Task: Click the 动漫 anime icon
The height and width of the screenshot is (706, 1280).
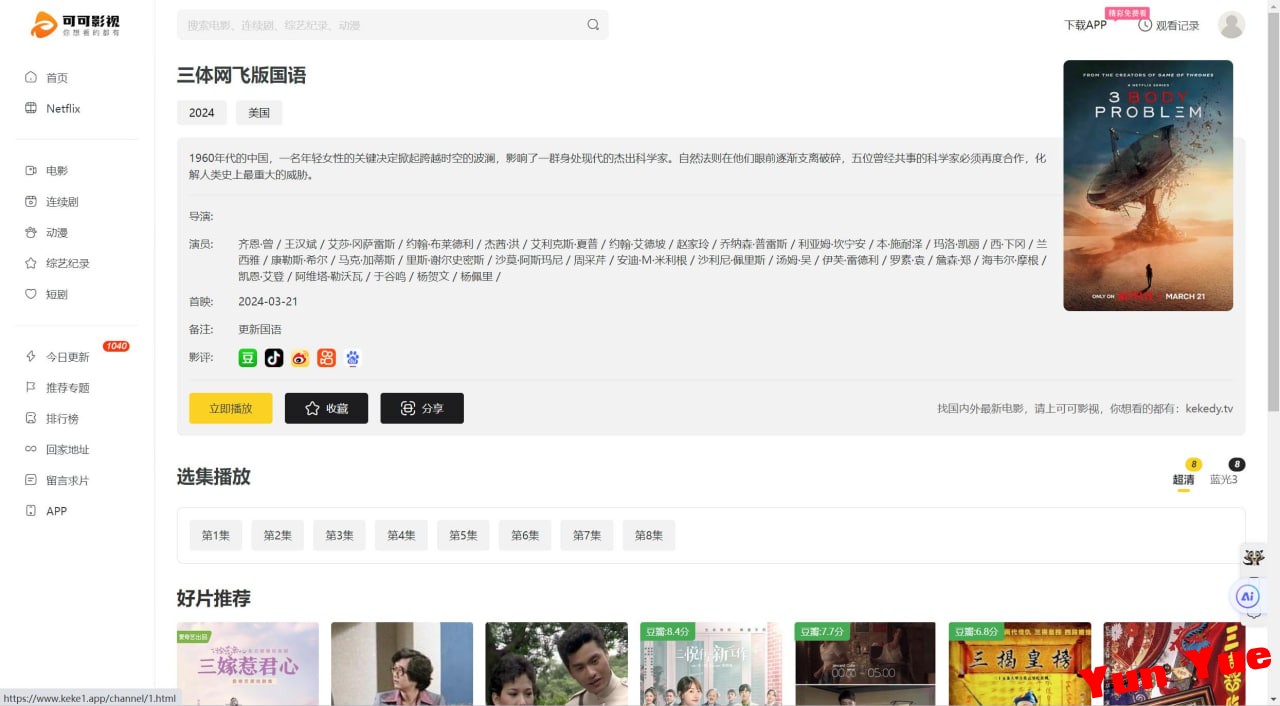Action: point(31,233)
